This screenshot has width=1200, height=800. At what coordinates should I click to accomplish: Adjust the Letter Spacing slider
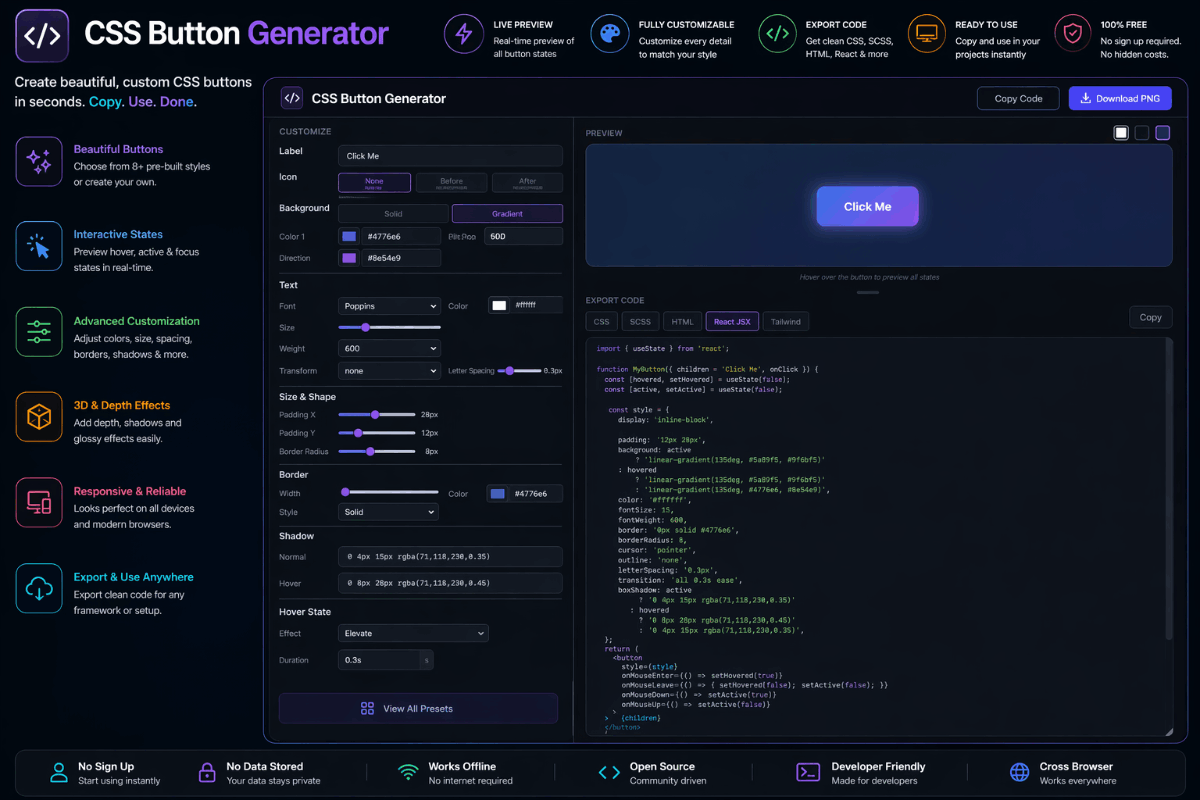coord(519,371)
